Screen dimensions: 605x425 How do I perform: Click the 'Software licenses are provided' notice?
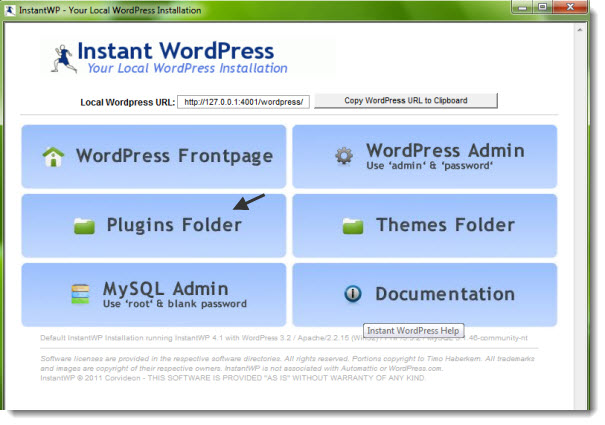click(287, 363)
